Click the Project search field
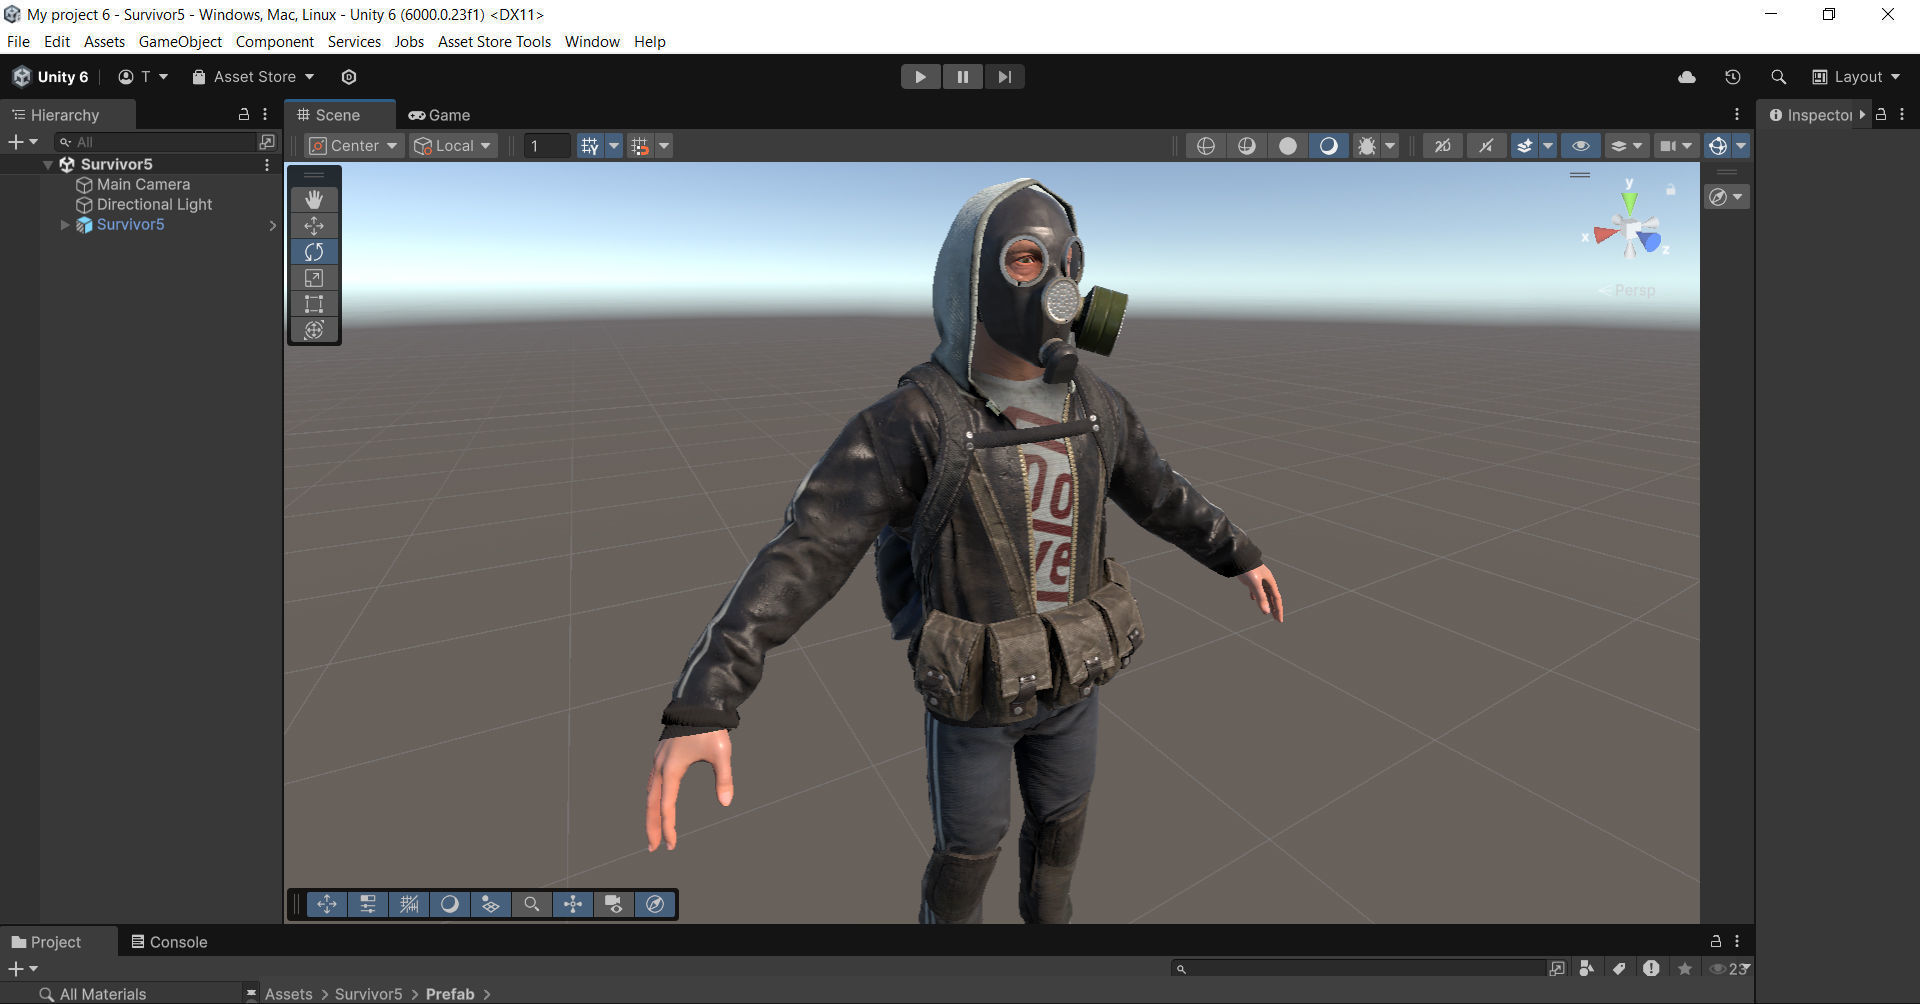Image resolution: width=1920 pixels, height=1004 pixels. pos(1358,968)
